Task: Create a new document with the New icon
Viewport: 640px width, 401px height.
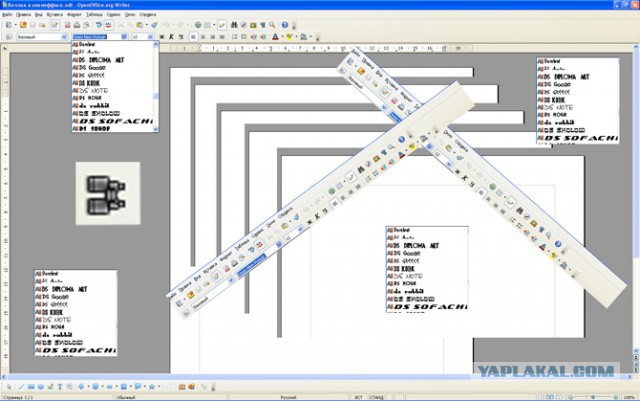Action: [x=9, y=25]
